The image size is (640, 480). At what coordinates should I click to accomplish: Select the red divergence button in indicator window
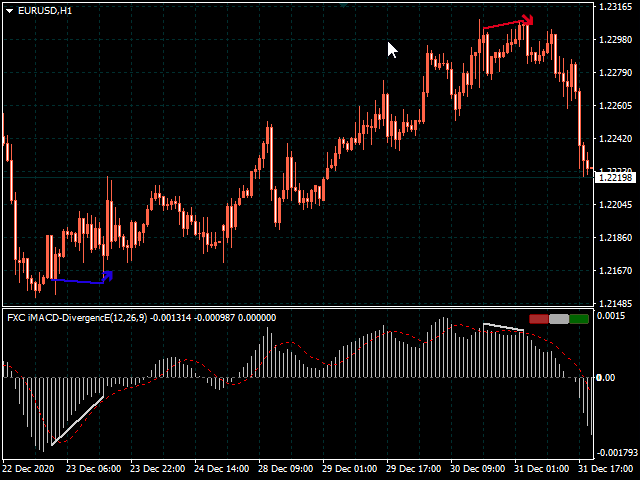538,319
